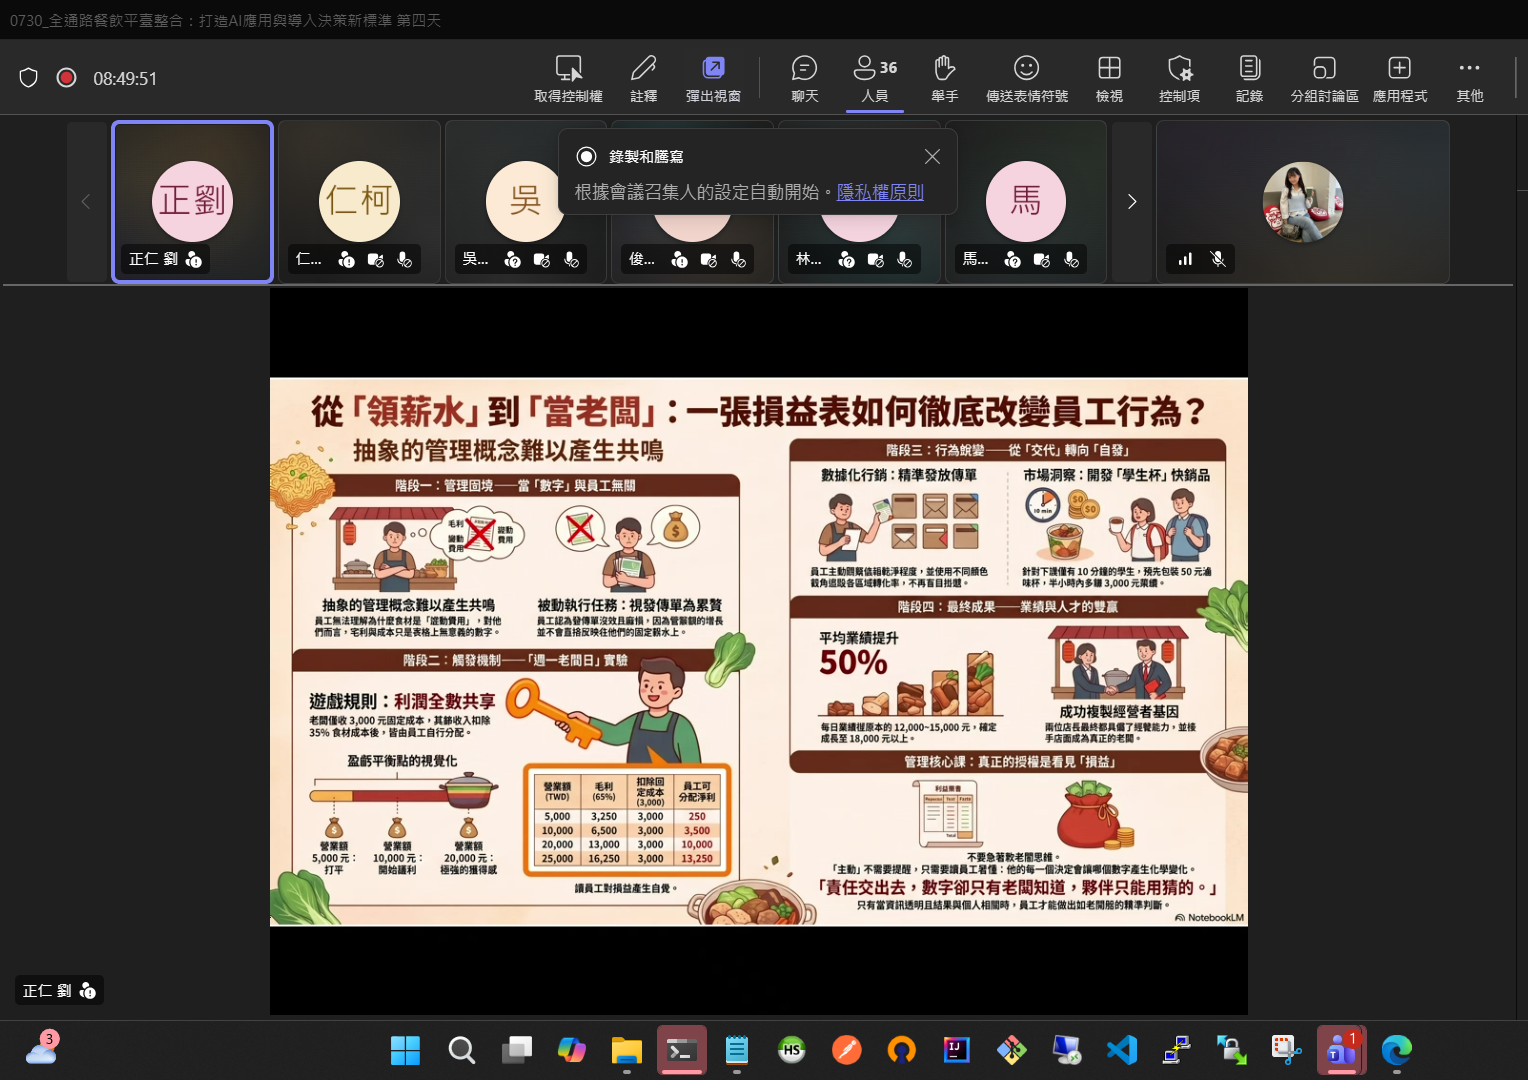The image size is (1528, 1080).
Task: Click guest badge icon on 林... tile
Action: pos(846,260)
